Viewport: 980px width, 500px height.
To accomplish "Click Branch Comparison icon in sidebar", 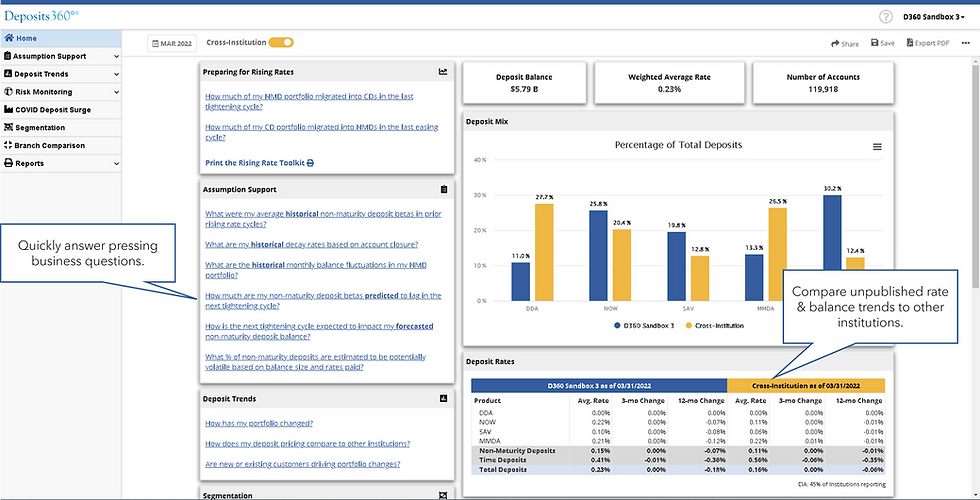I will pyautogui.click(x=8, y=145).
